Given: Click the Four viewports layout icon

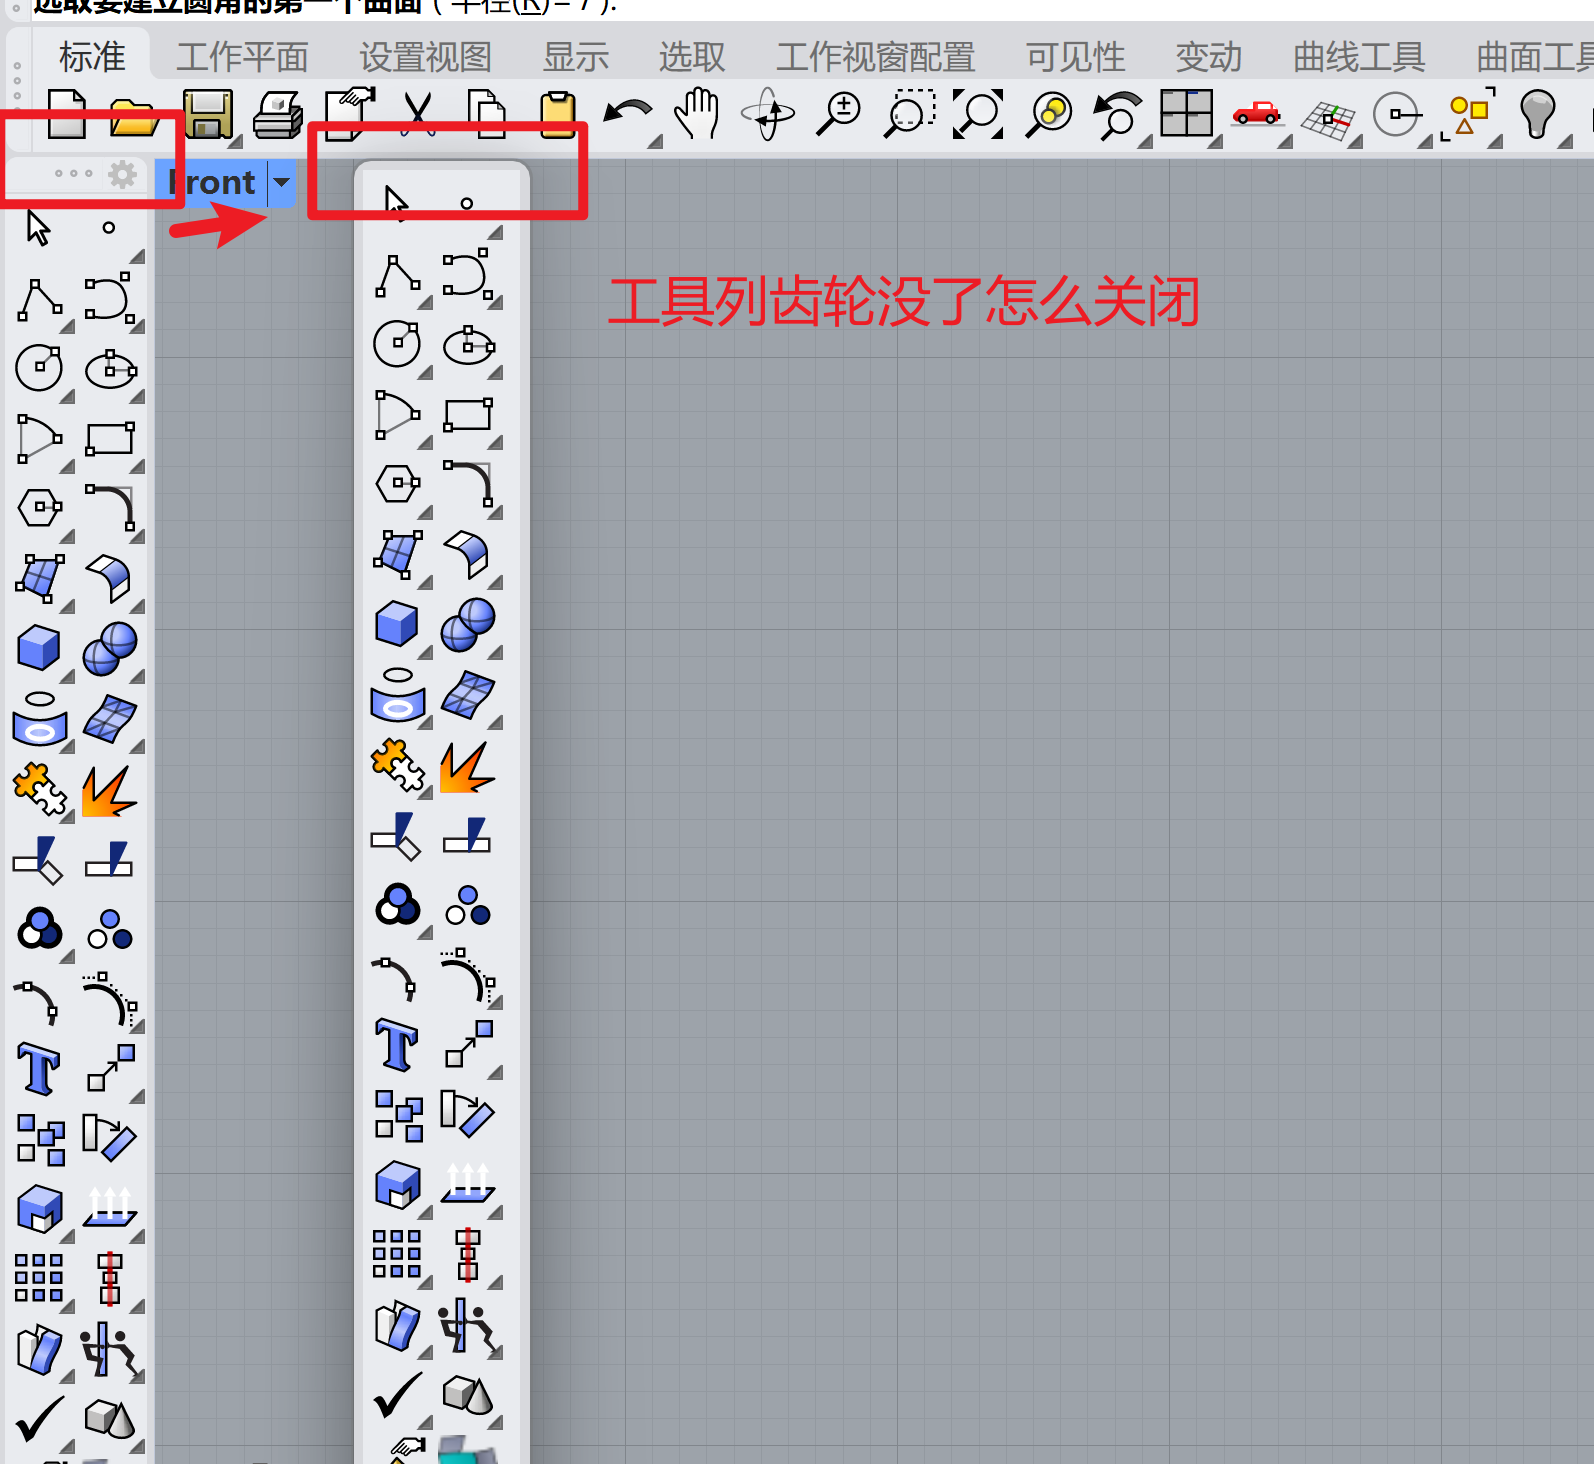Looking at the screenshot, I should [1186, 113].
